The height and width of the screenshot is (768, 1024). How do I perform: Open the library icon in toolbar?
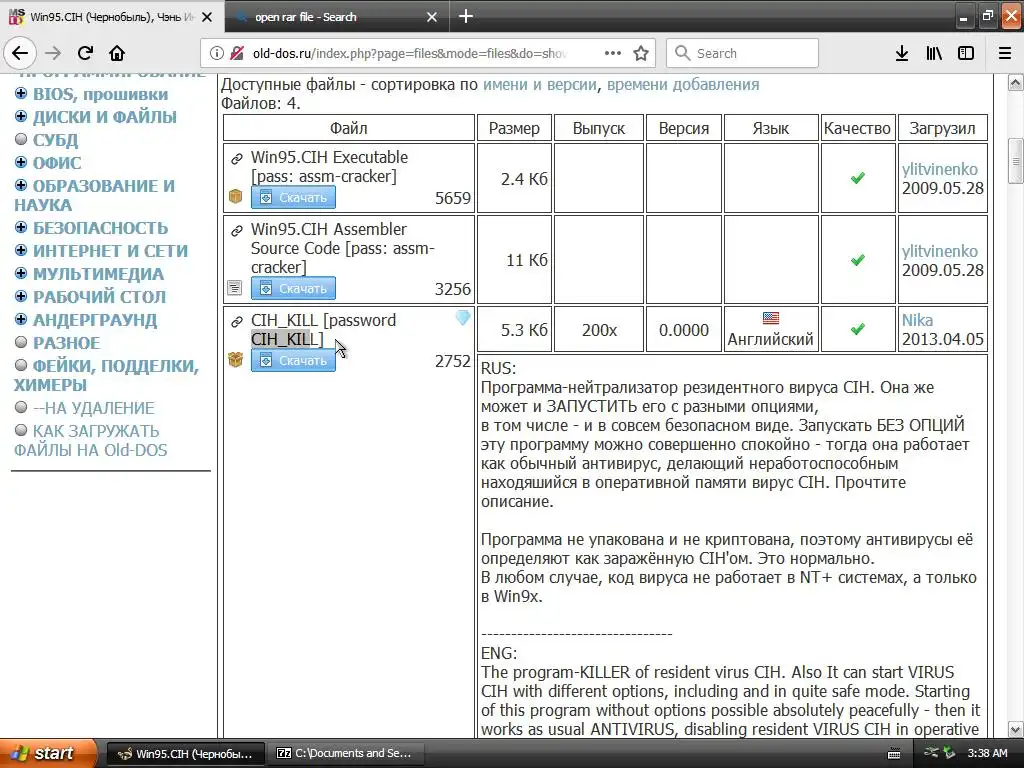[x=934, y=54]
